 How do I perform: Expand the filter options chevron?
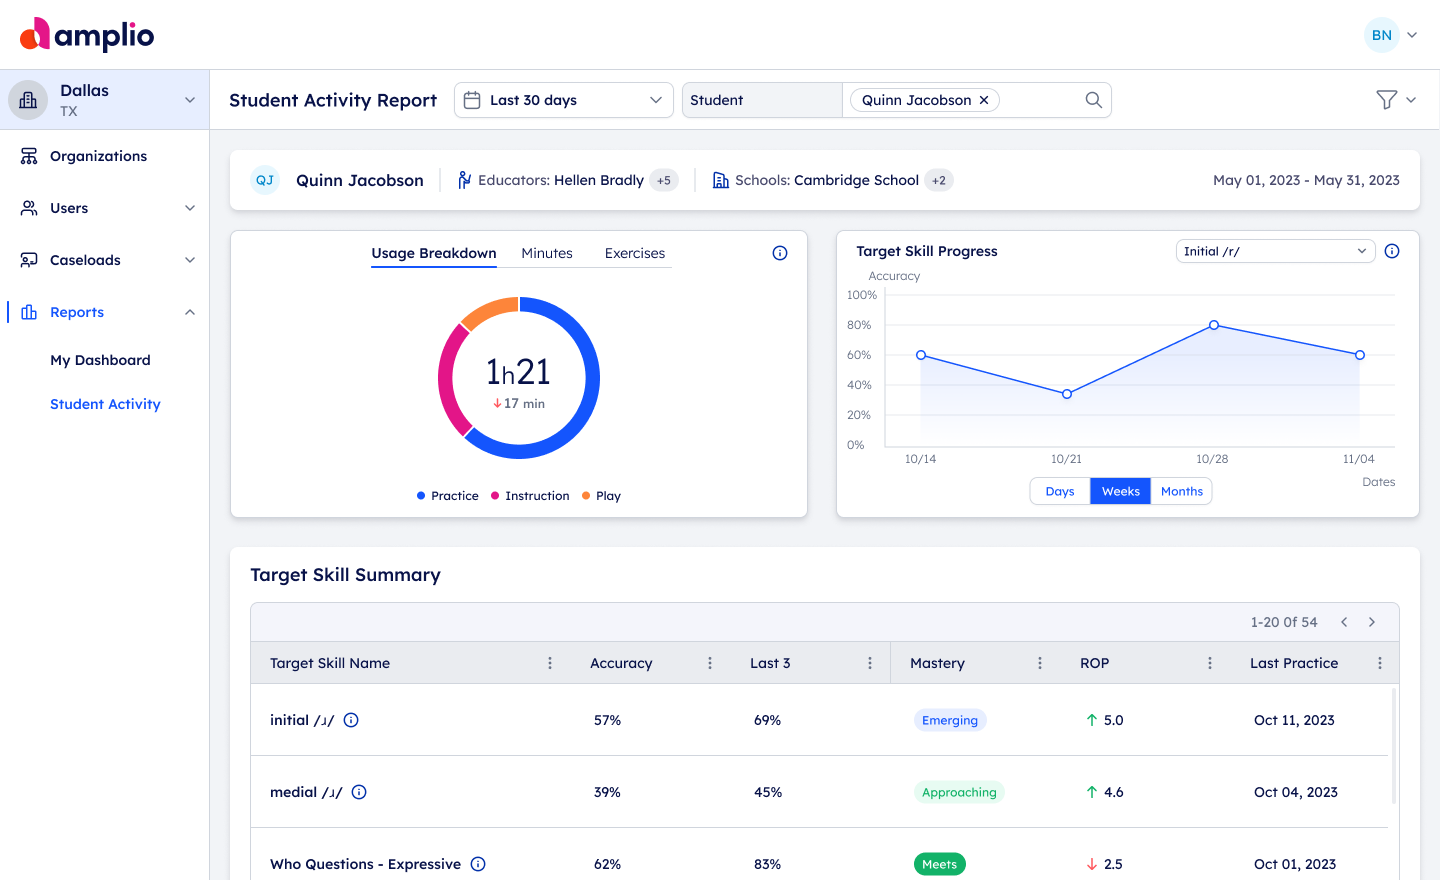tap(1411, 100)
